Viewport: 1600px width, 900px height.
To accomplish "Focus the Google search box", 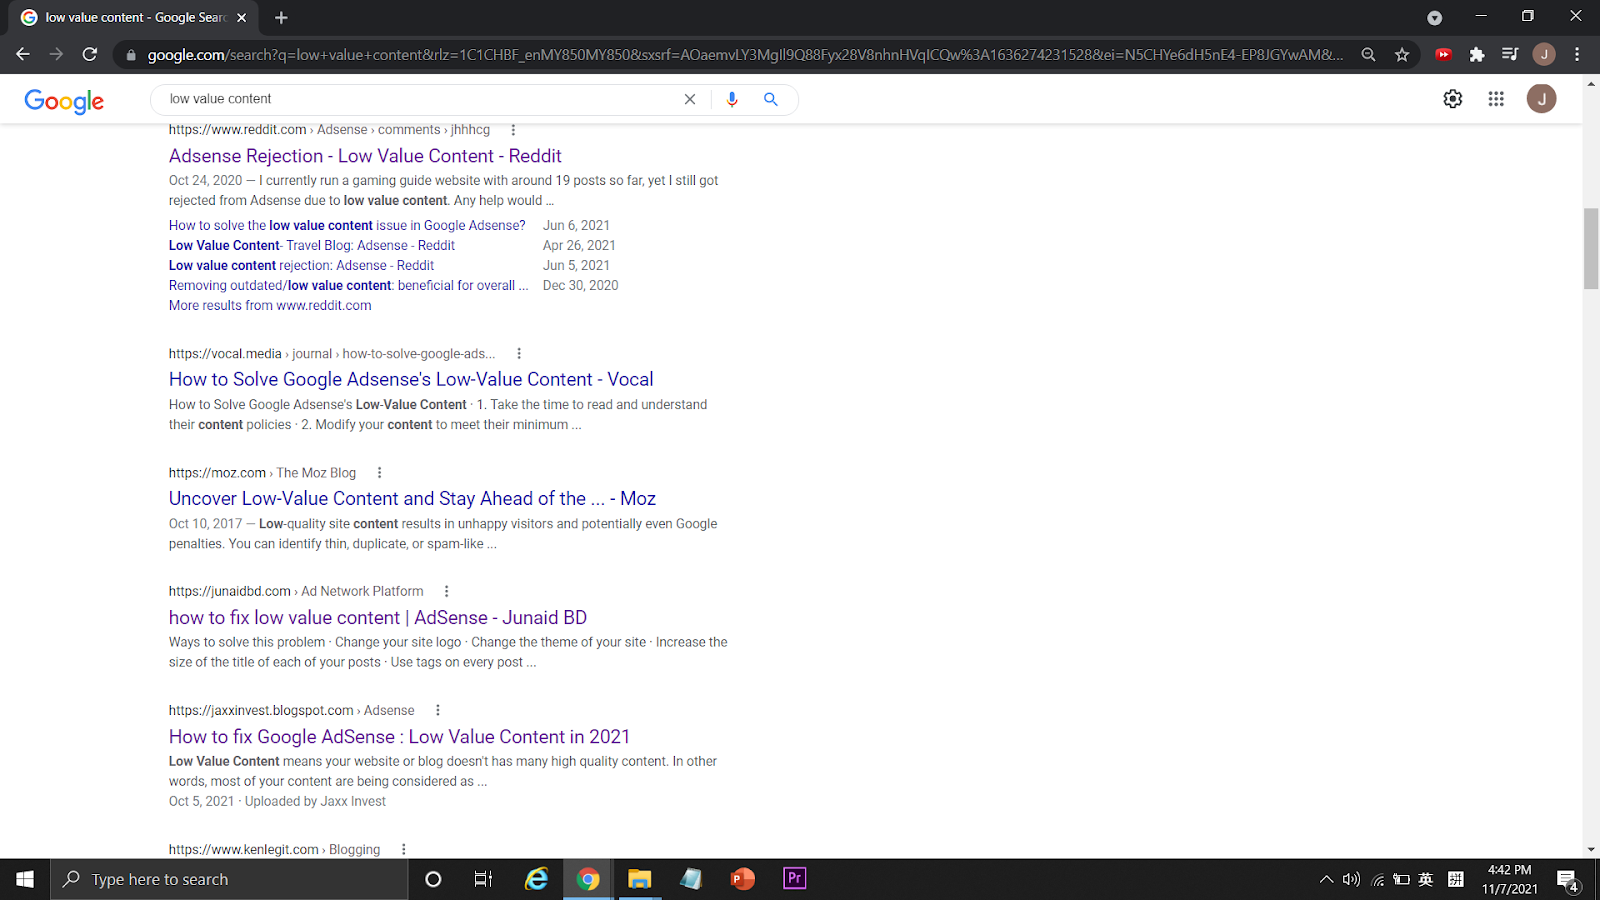I will click(x=420, y=99).
